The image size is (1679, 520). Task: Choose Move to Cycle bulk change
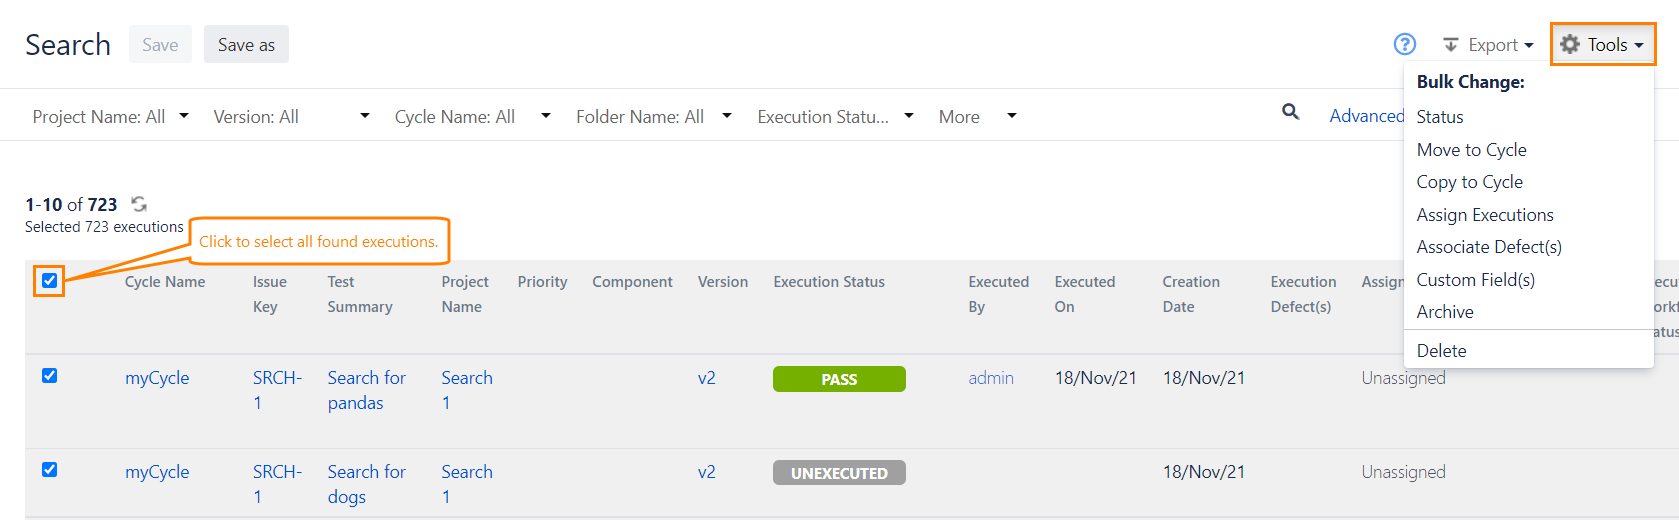click(1471, 150)
